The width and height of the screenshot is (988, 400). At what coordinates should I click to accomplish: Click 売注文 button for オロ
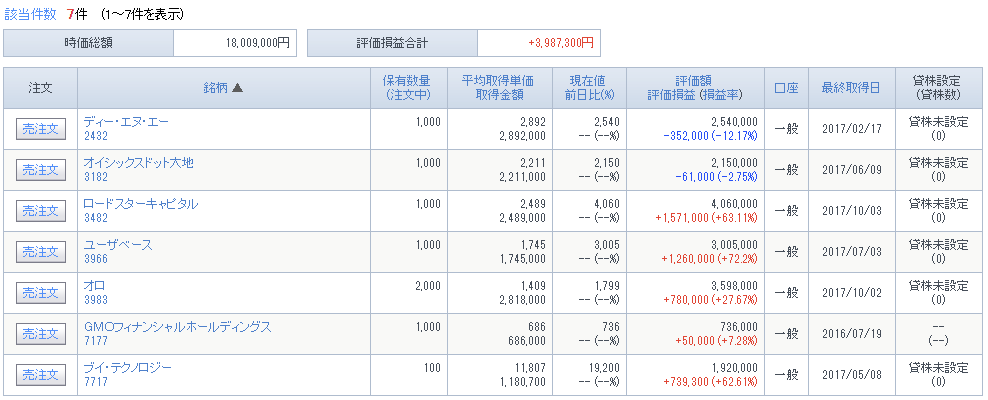coord(40,293)
